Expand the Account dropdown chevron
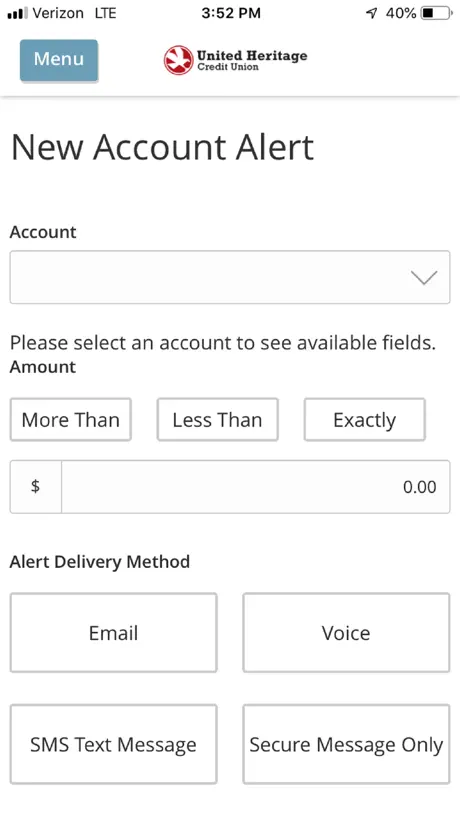Viewport: 460px width, 818px height. (x=423, y=278)
